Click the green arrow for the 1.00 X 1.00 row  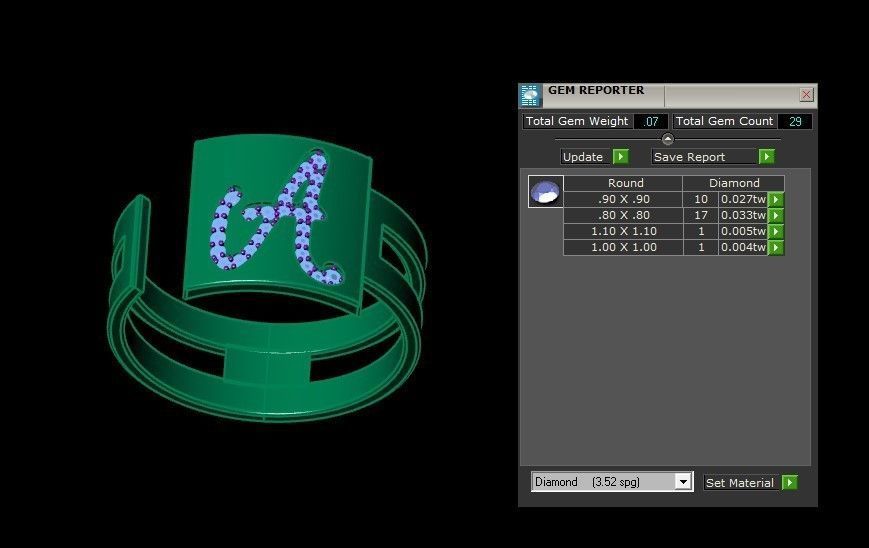click(x=776, y=248)
